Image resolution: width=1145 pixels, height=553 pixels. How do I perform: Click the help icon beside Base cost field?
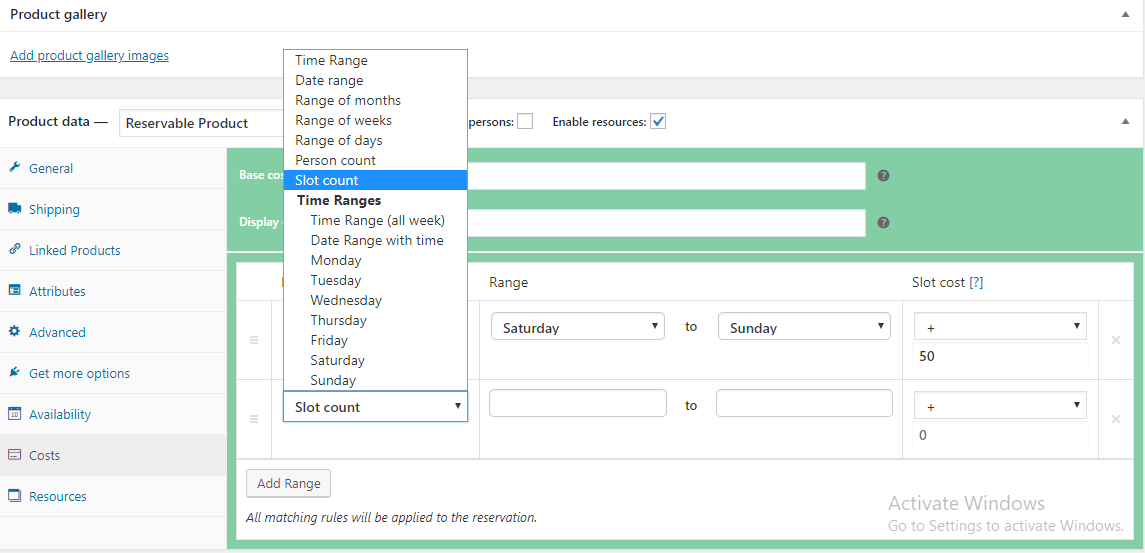coord(883,176)
